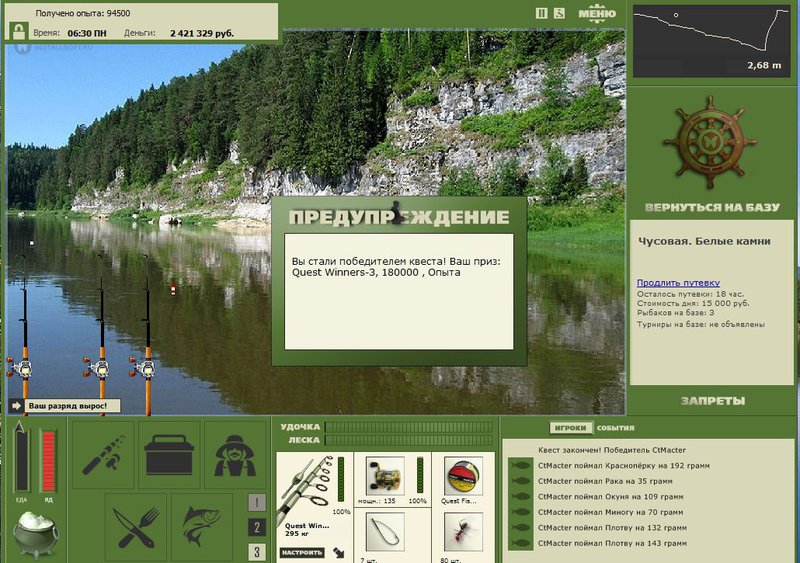The image size is (800, 563).
Task: Click the red-white float on the water
Action: pyautogui.click(x=173, y=289)
